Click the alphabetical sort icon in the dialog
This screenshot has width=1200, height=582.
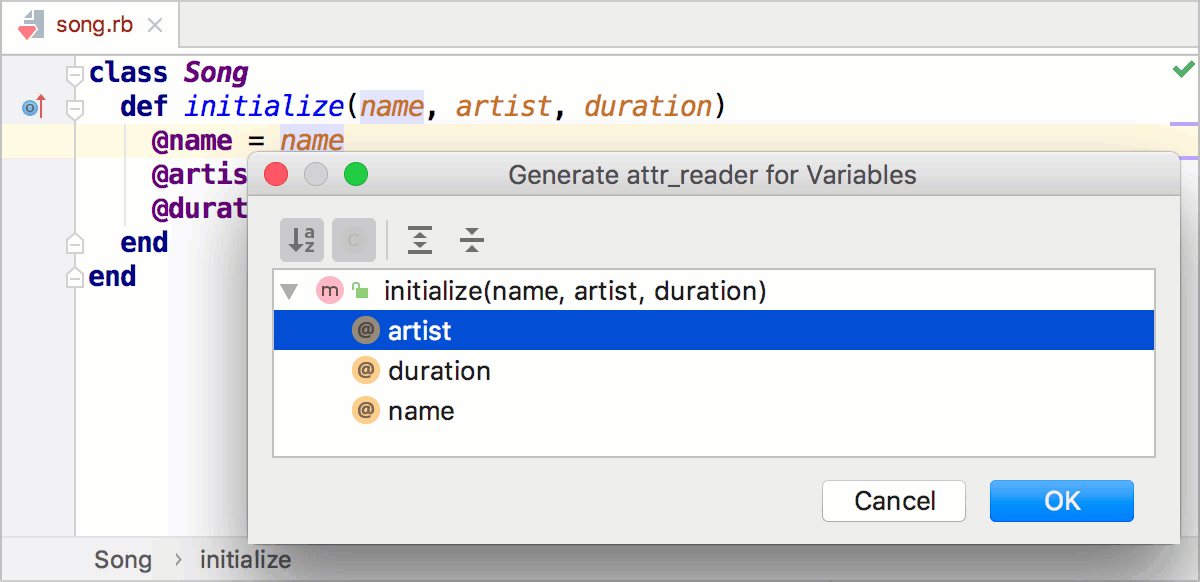(x=301, y=240)
